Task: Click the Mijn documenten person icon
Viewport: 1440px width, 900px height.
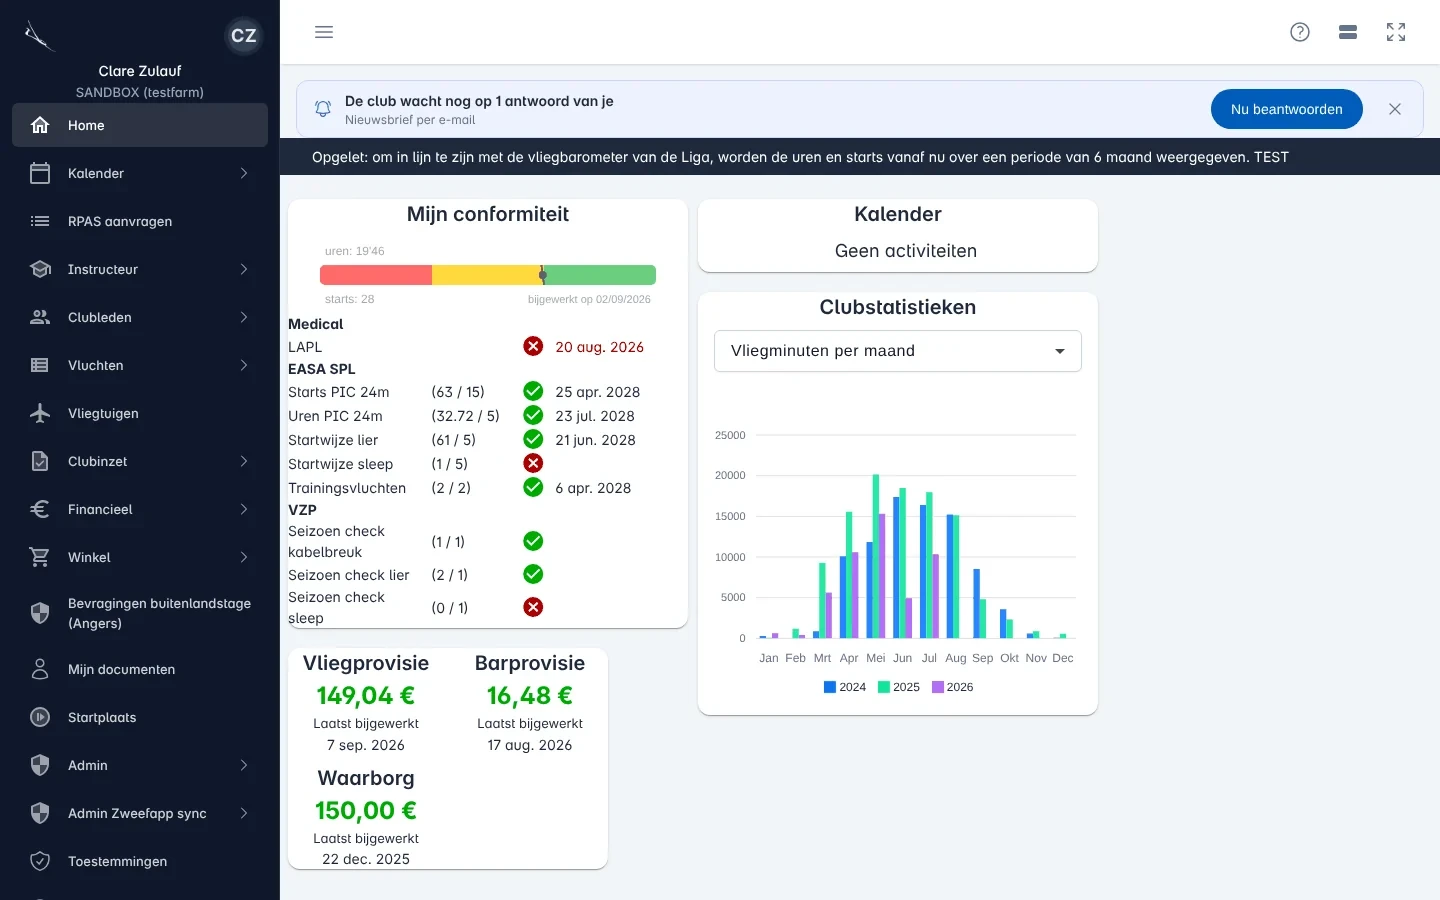Action: point(40,669)
